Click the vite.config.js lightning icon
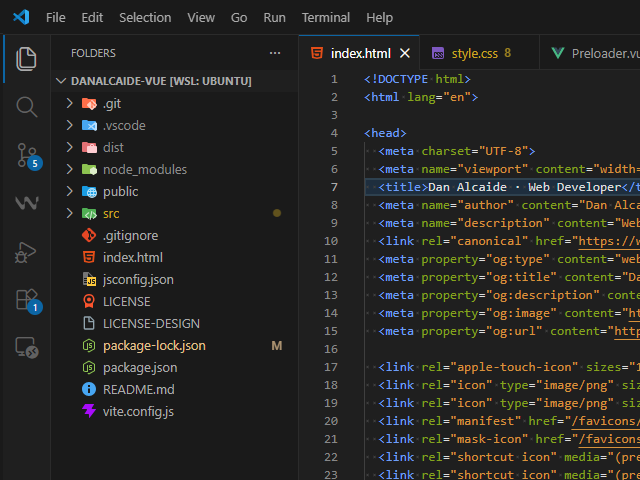 (89, 411)
